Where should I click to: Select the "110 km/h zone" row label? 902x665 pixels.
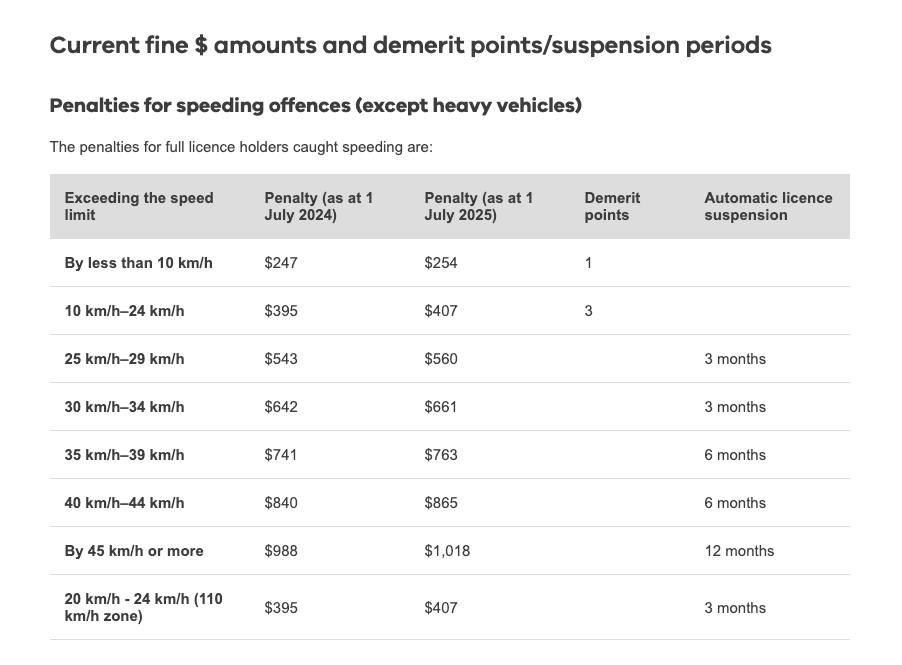click(144, 608)
